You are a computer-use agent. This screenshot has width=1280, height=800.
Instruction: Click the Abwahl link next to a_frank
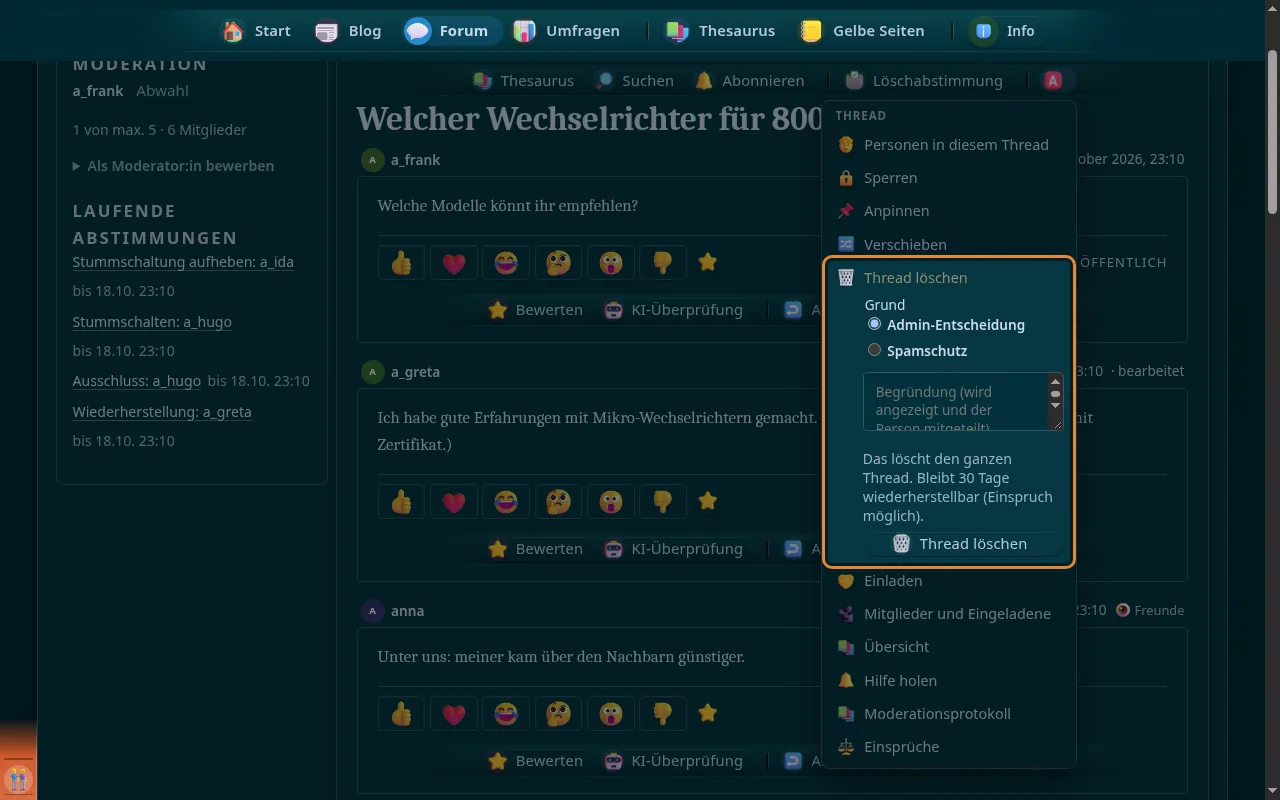coord(162,91)
